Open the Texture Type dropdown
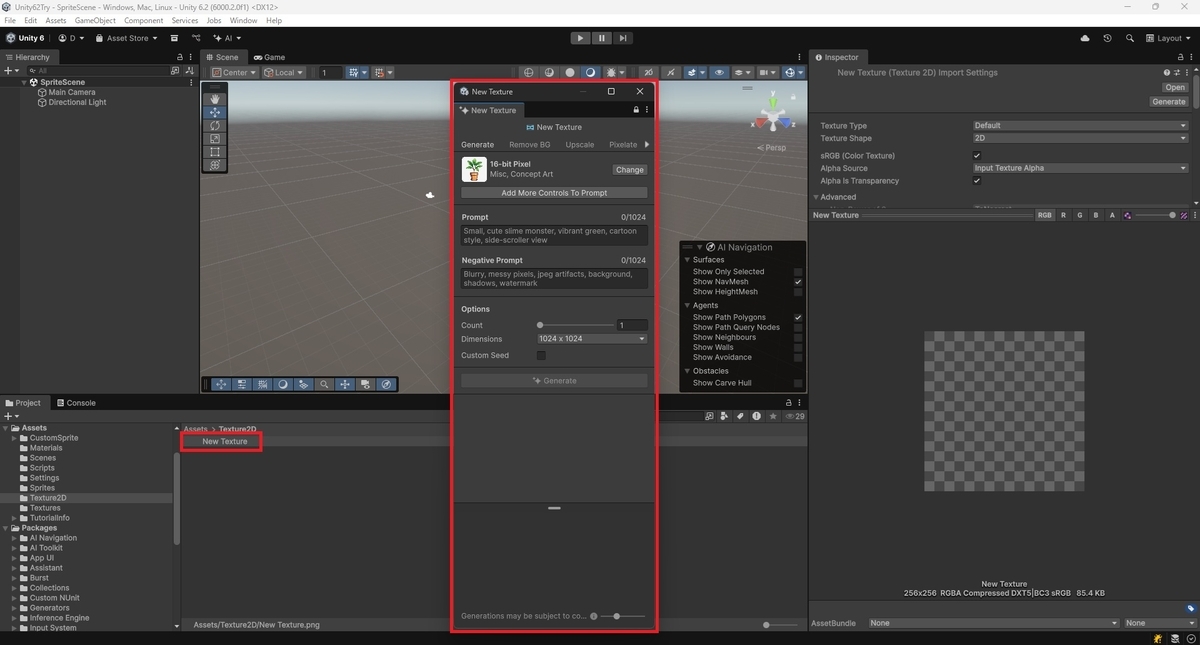The width and height of the screenshot is (1200, 645). (1080, 125)
